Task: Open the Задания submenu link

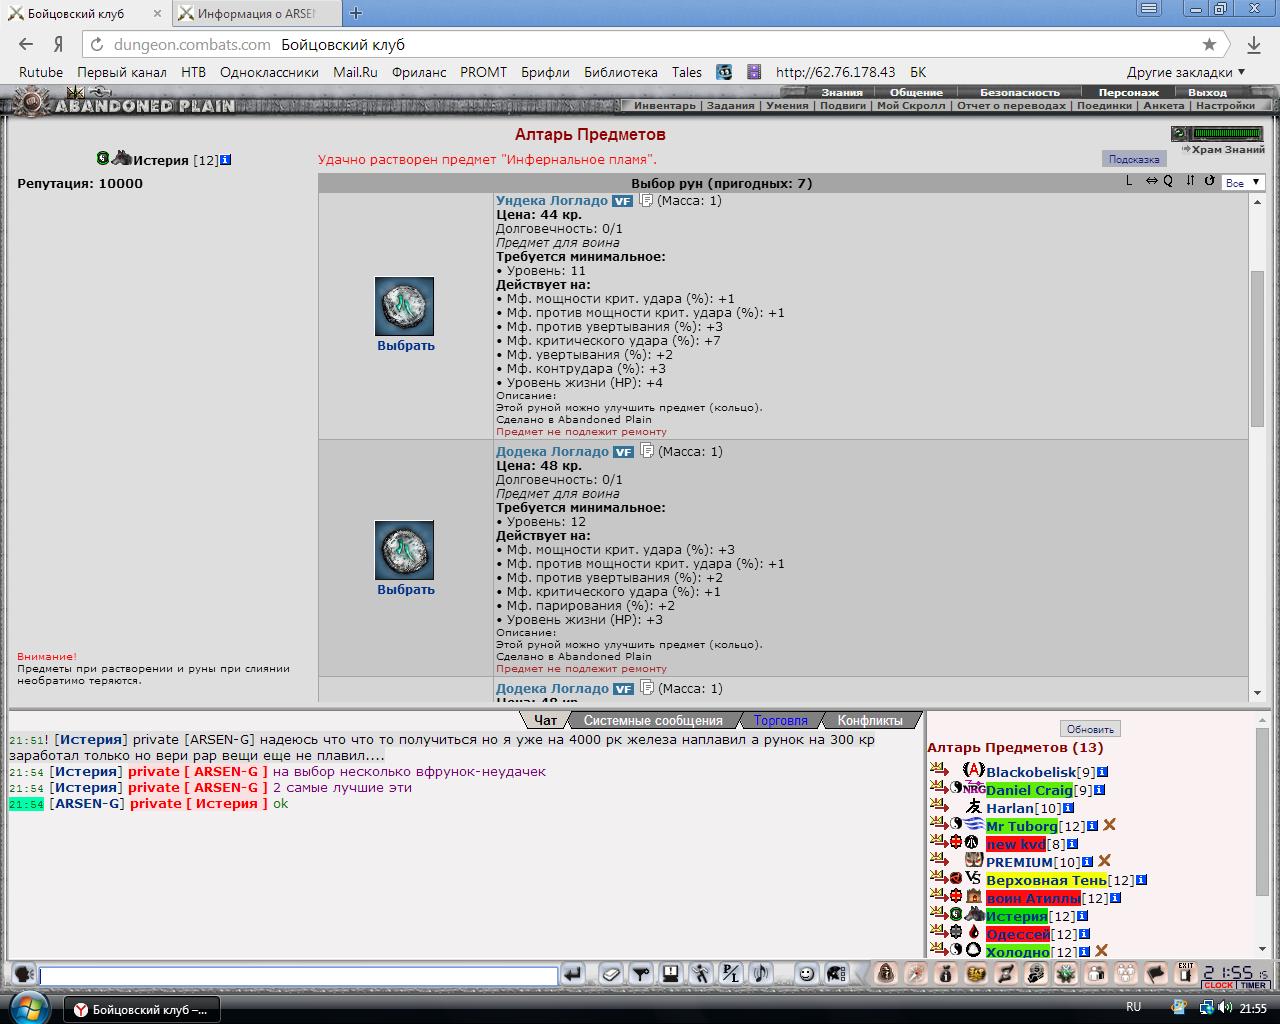Action: tap(730, 105)
